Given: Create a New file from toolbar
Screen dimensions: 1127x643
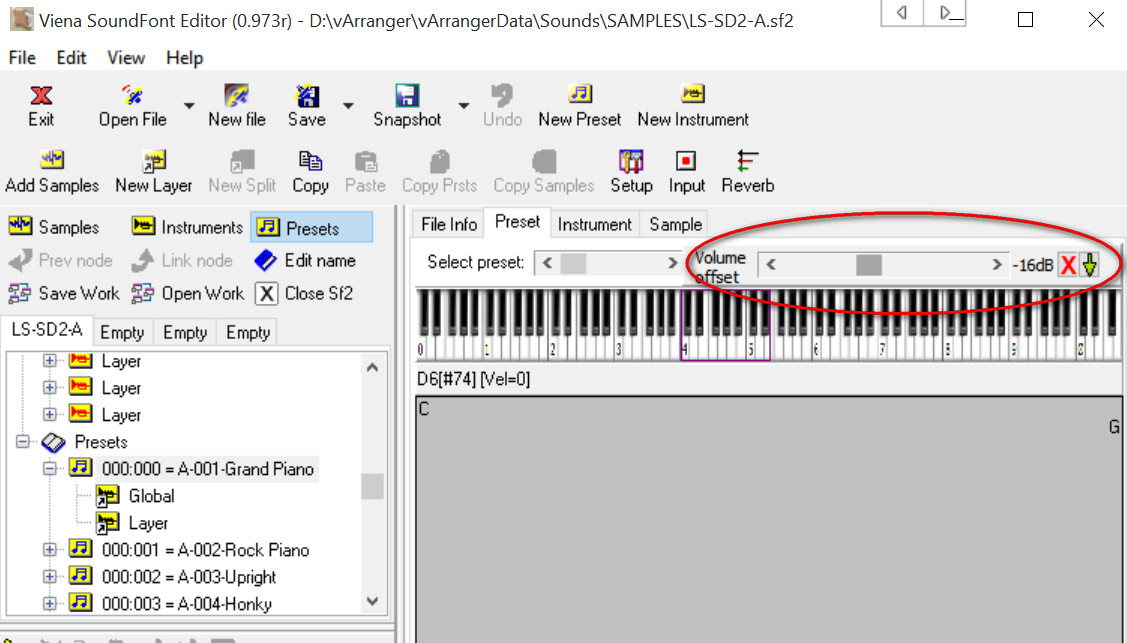Looking at the screenshot, I should click(x=236, y=96).
